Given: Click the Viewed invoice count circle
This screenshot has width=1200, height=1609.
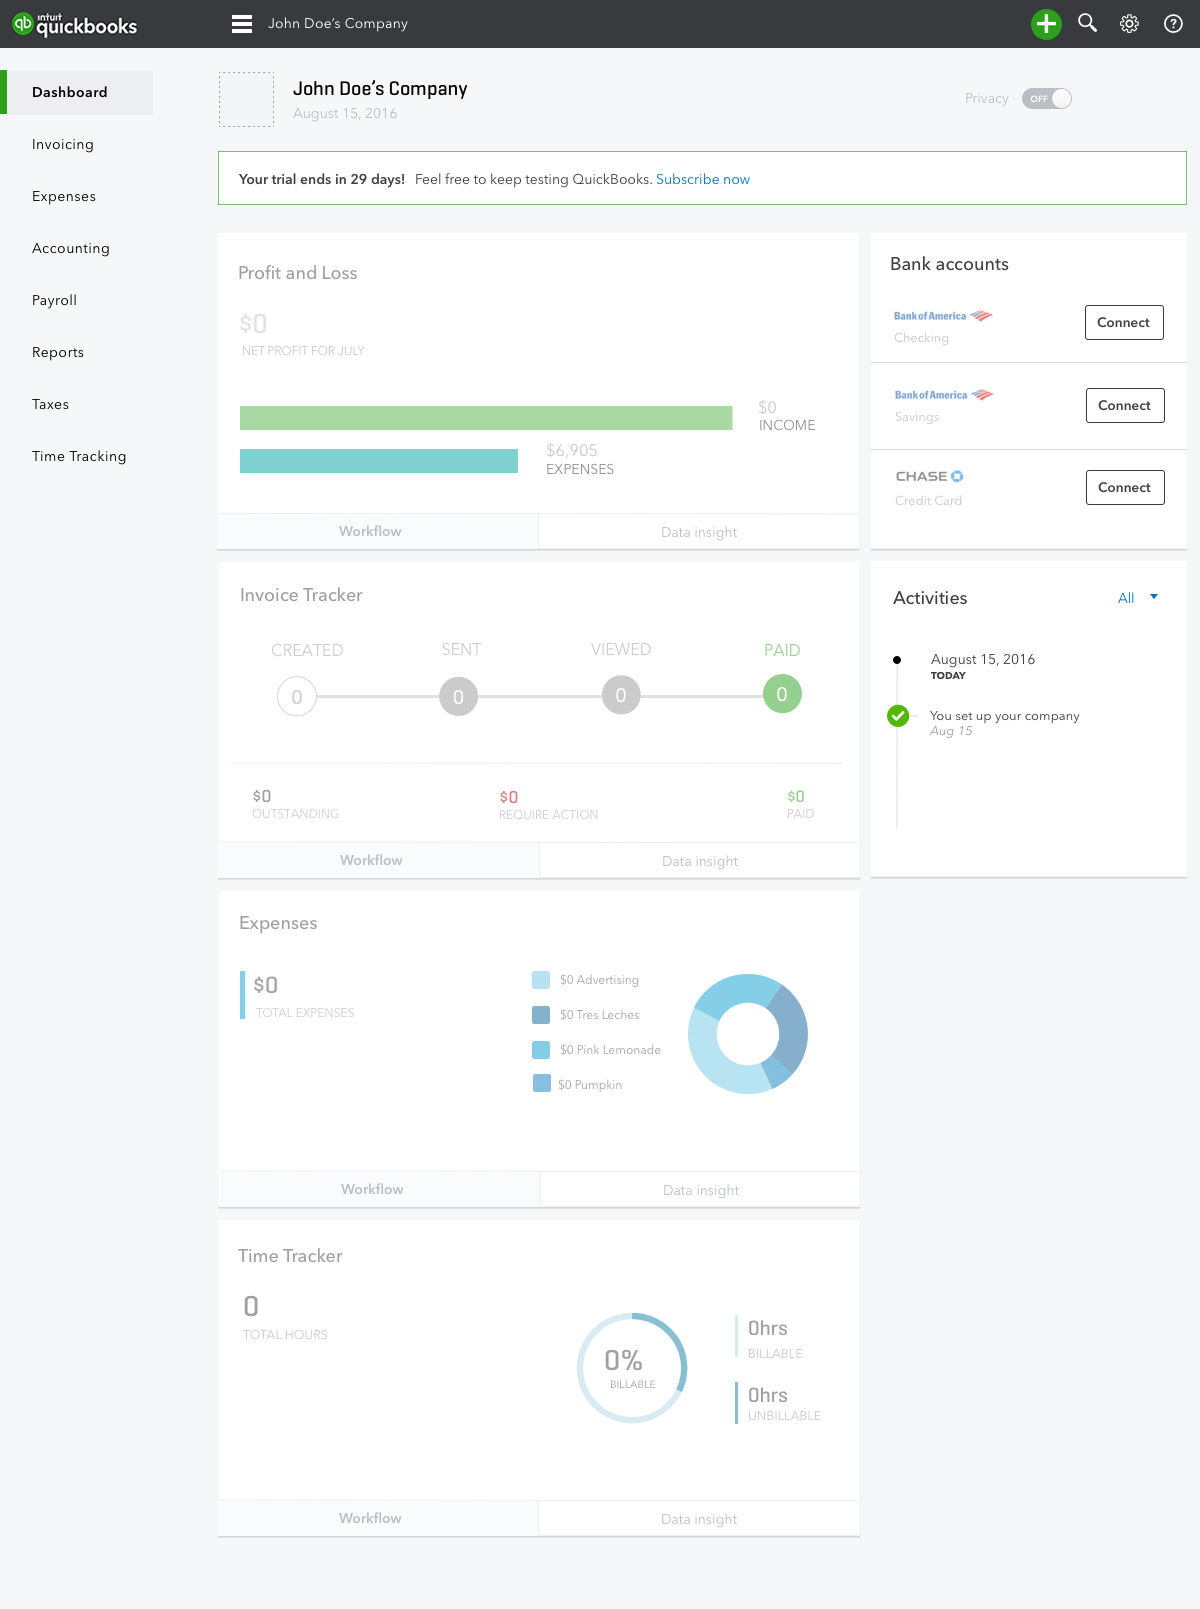Looking at the screenshot, I should pos(621,695).
